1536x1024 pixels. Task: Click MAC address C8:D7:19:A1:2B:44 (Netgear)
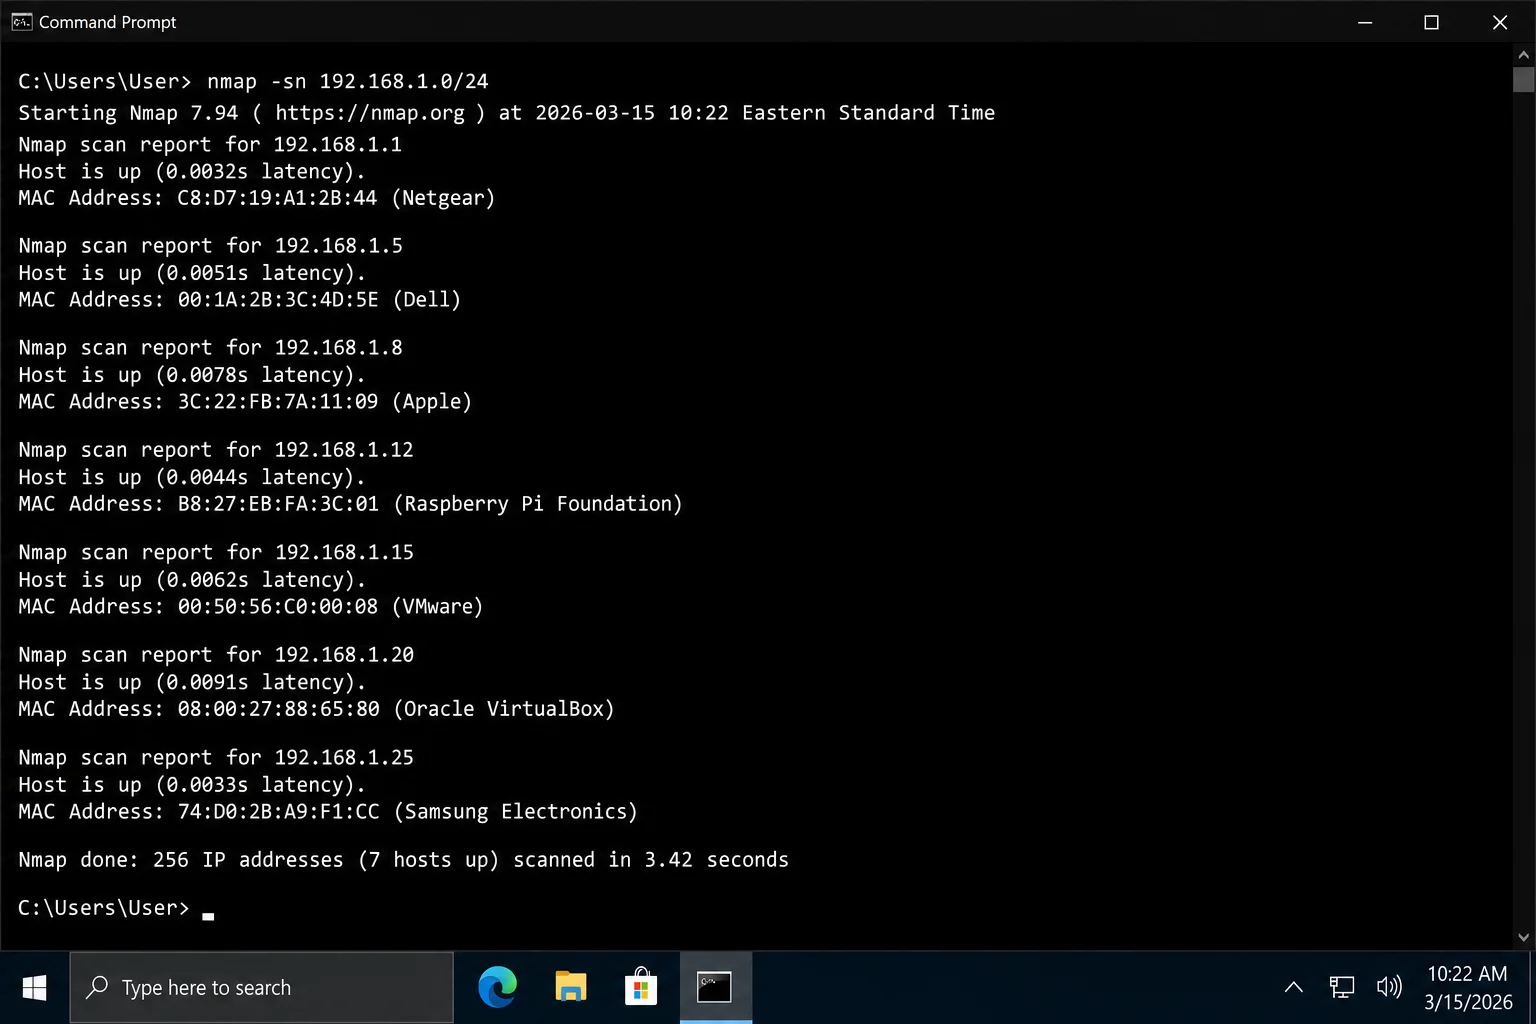coord(257,198)
